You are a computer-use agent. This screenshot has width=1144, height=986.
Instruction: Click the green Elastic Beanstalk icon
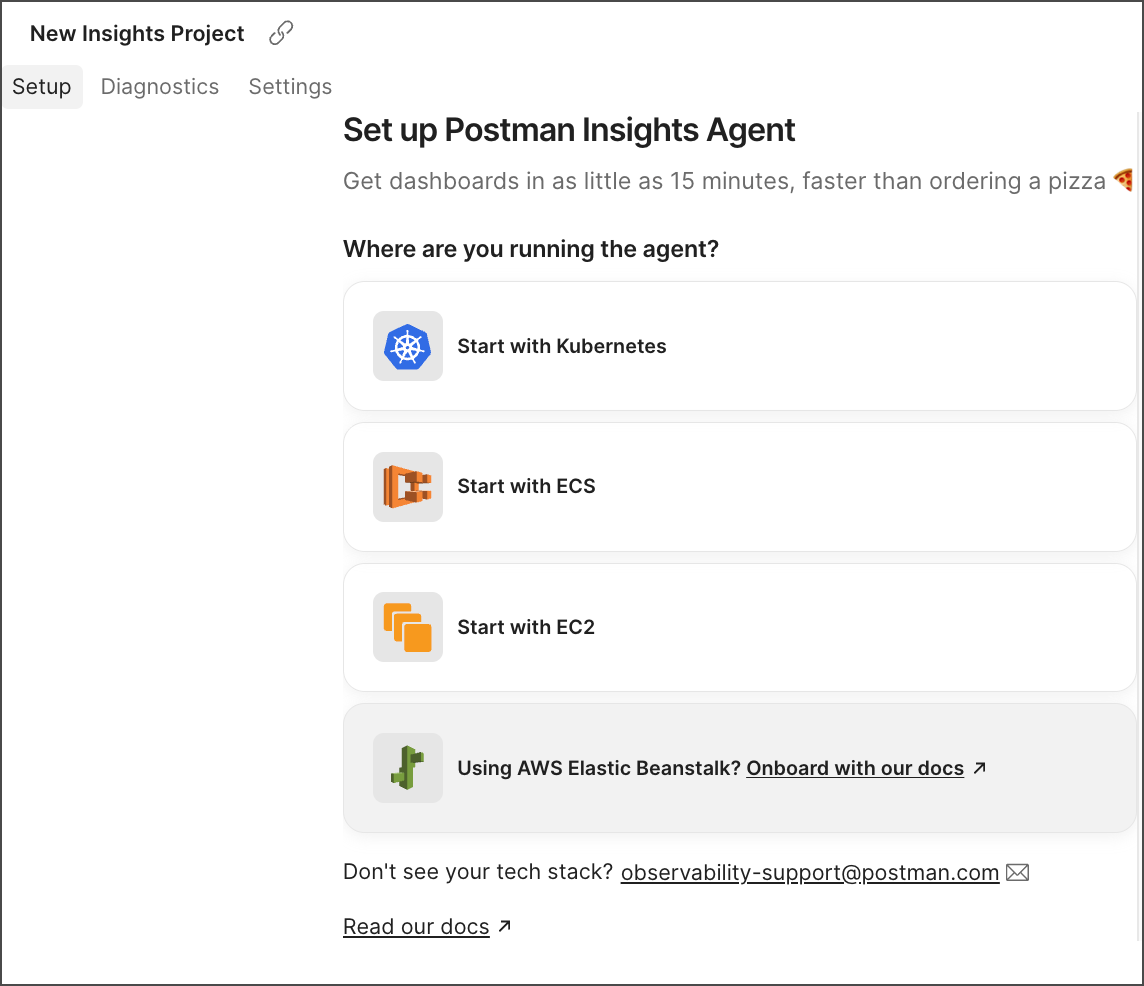pos(407,768)
